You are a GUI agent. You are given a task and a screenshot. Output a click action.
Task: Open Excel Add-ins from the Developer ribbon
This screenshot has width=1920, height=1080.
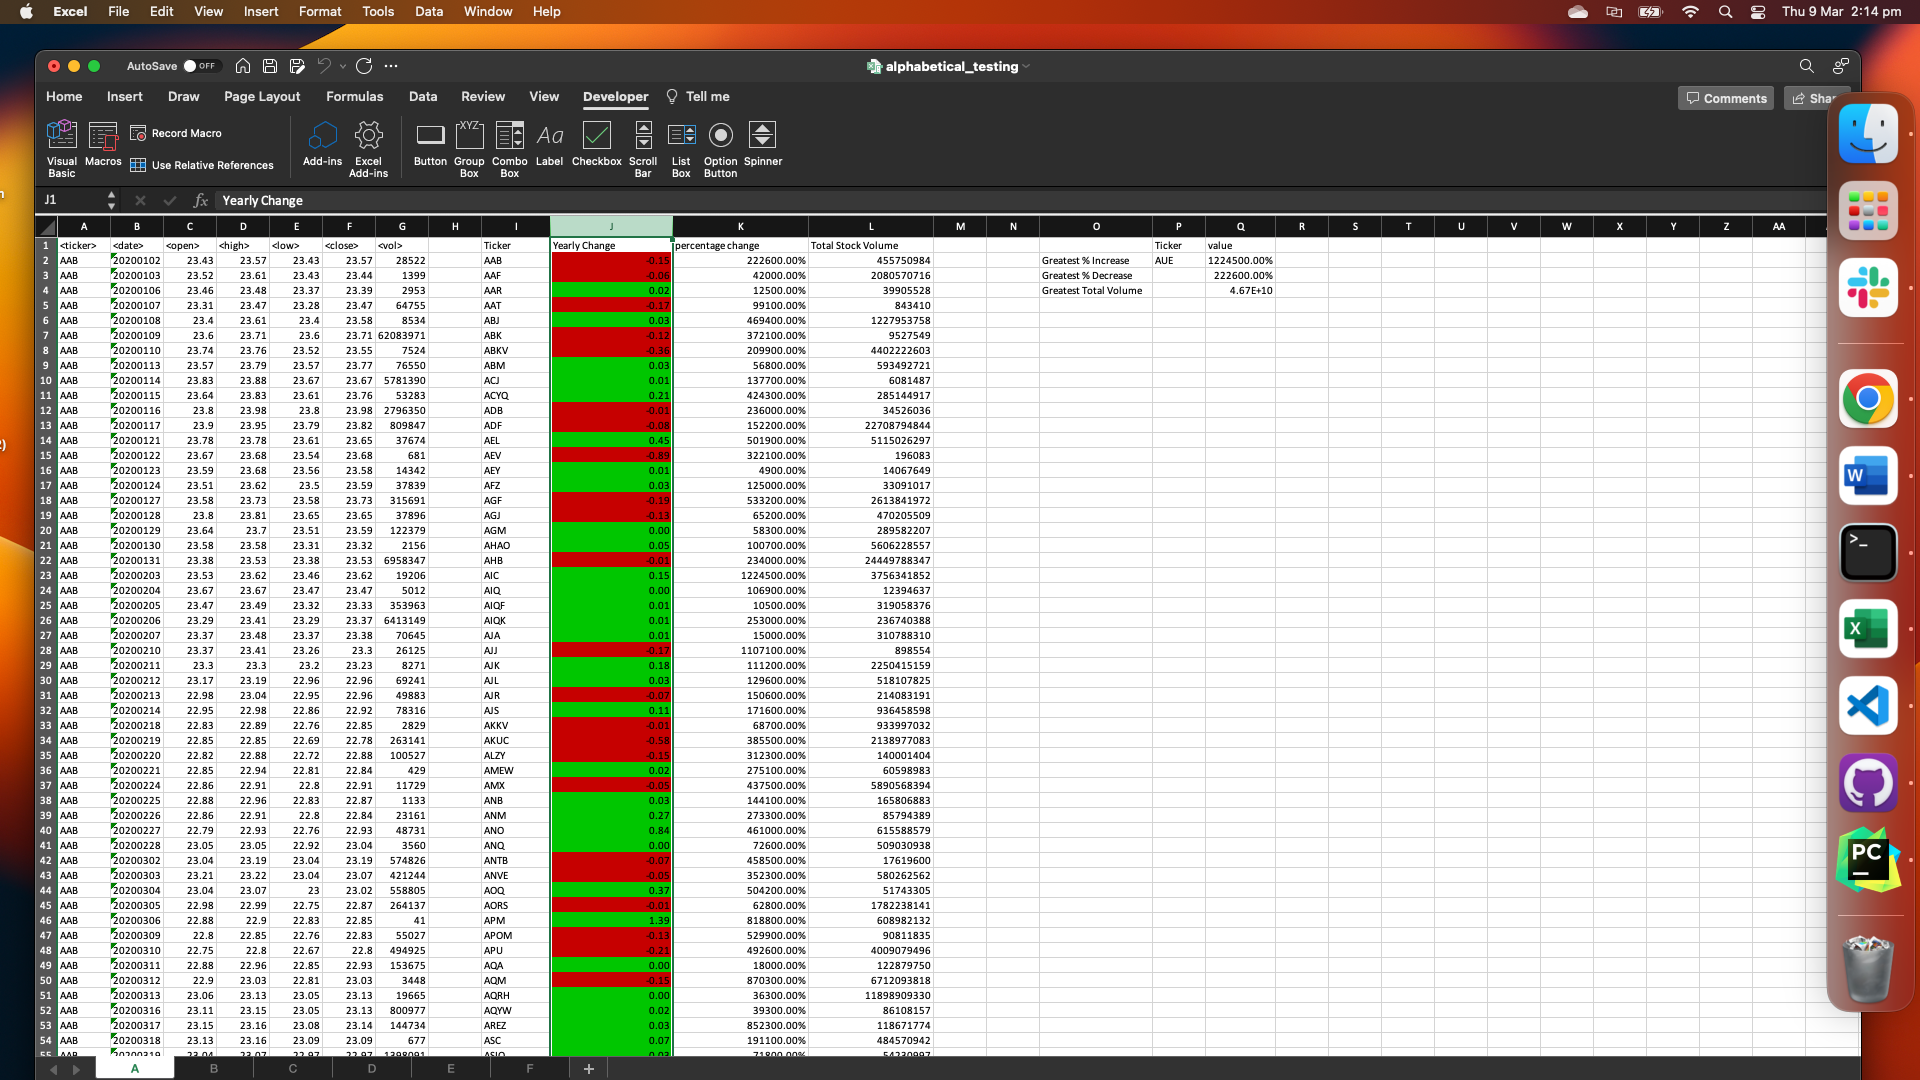(x=368, y=146)
